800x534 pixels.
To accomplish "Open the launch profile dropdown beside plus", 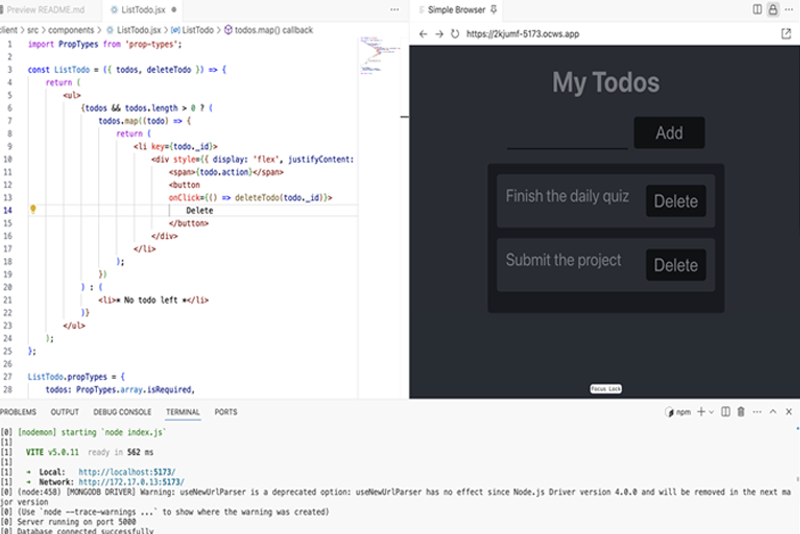I will (x=712, y=411).
